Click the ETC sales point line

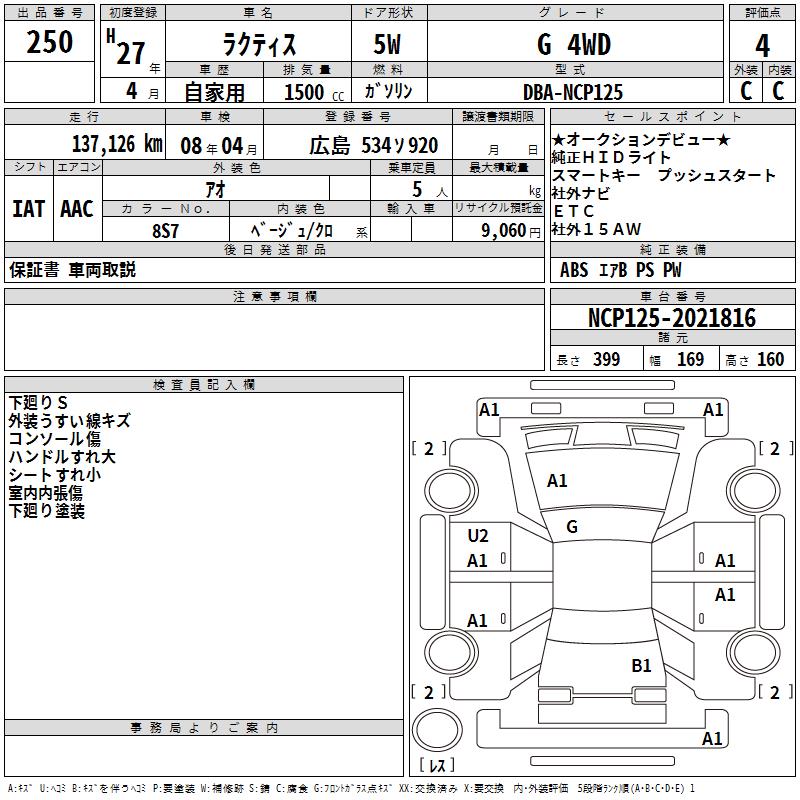[x=574, y=211]
